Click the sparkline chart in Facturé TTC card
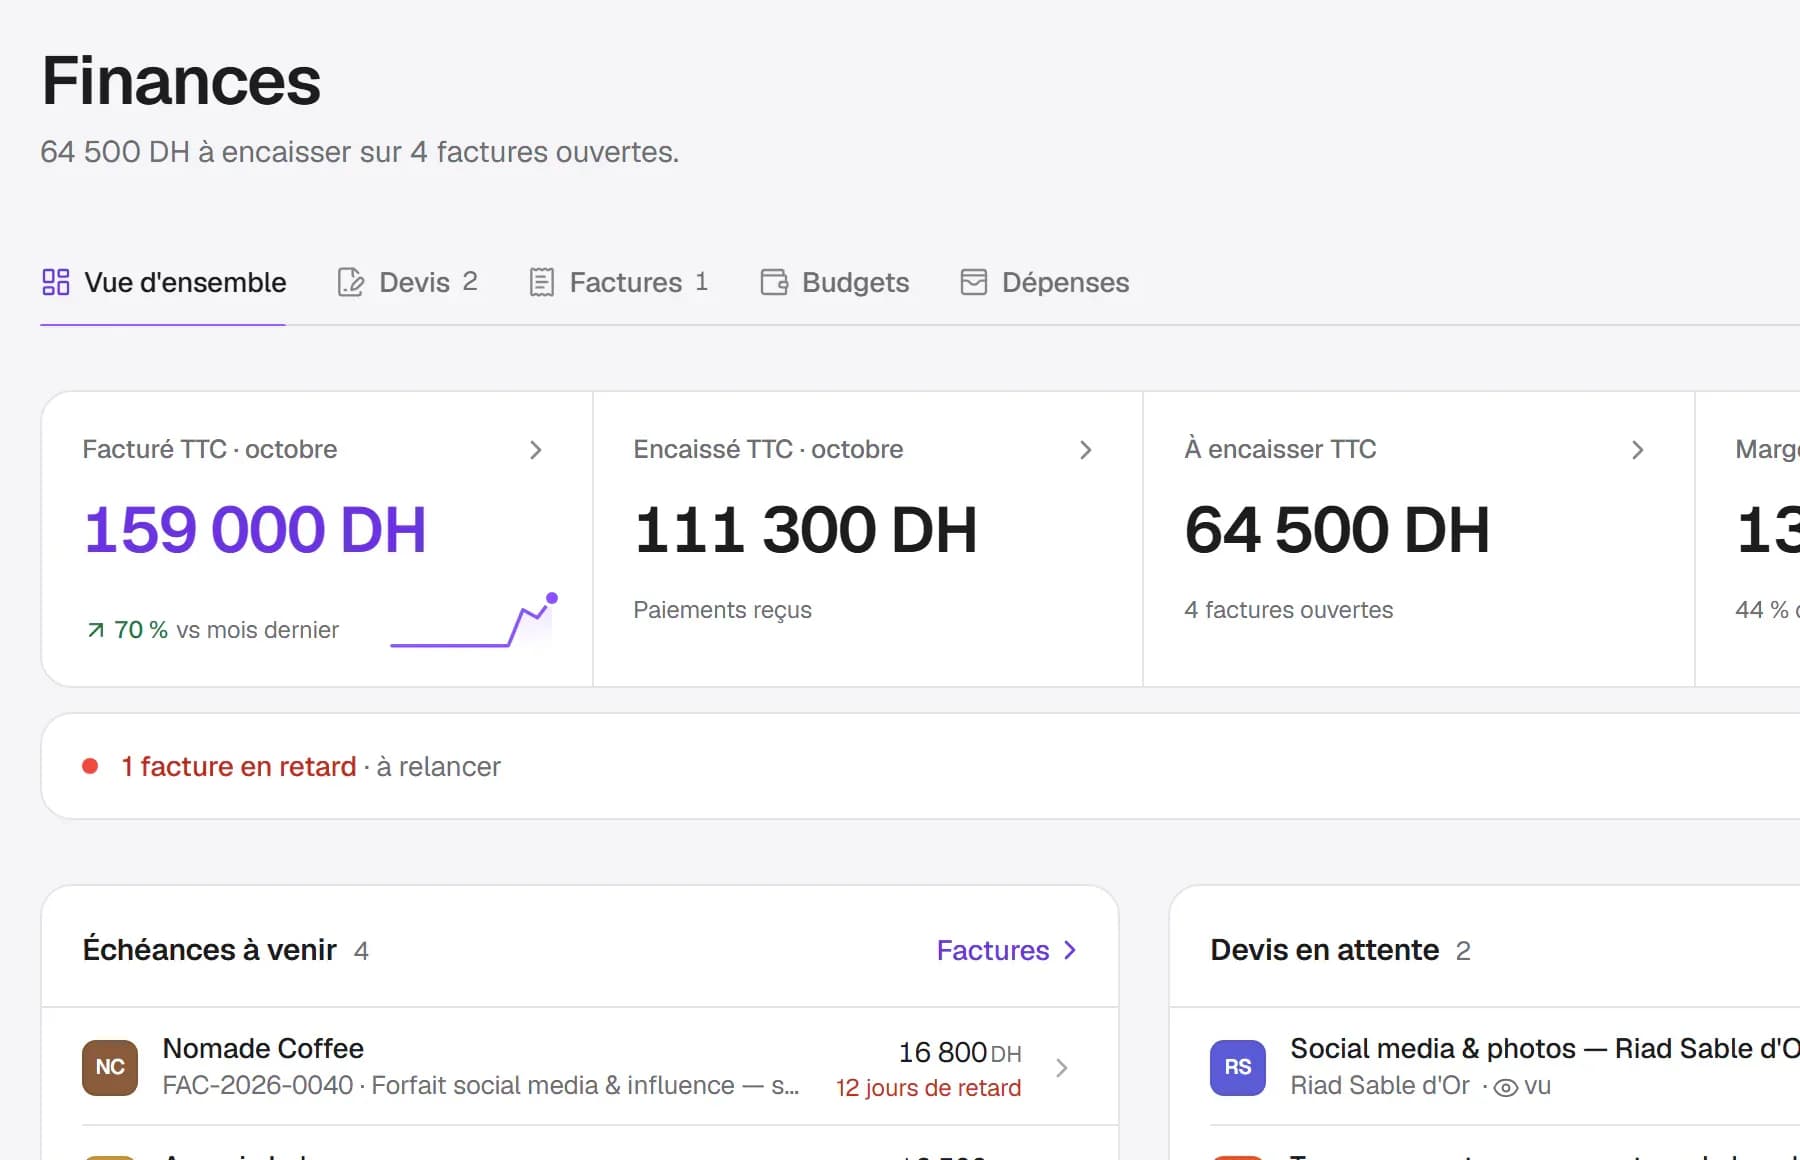1800x1160 pixels. (x=473, y=621)
